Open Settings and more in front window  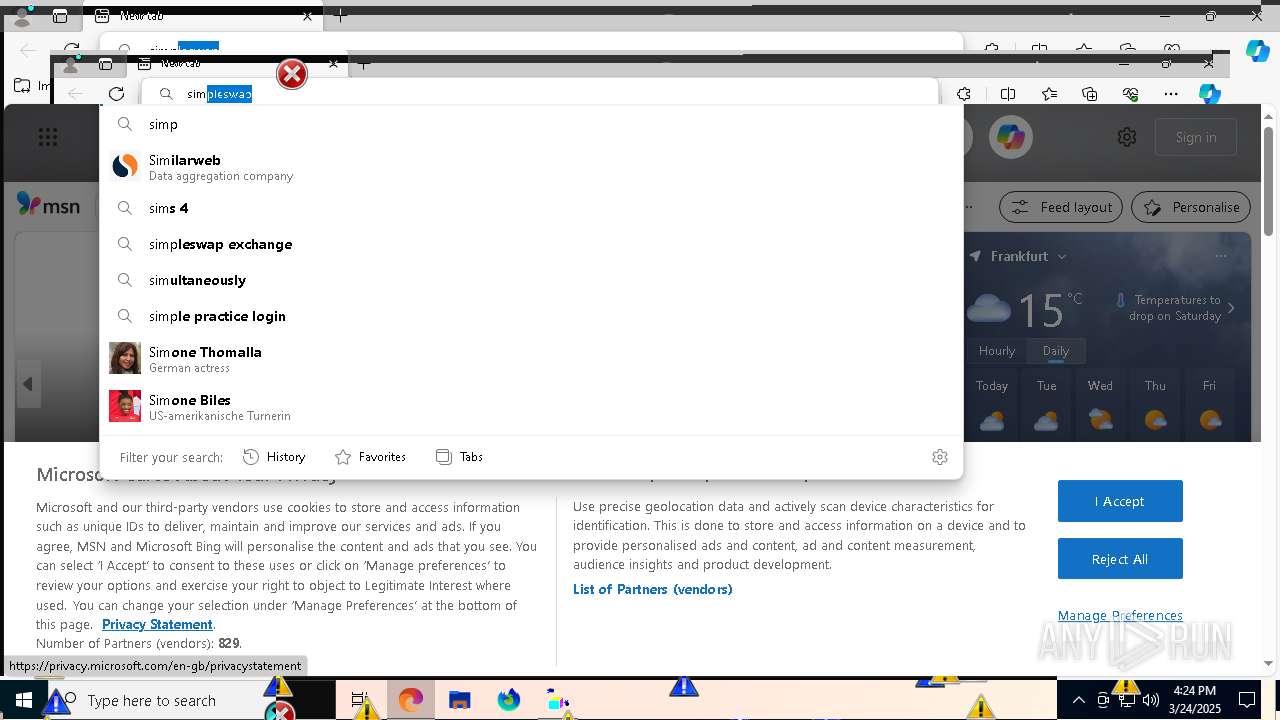pyautogui.click(x=1171, y=94)
